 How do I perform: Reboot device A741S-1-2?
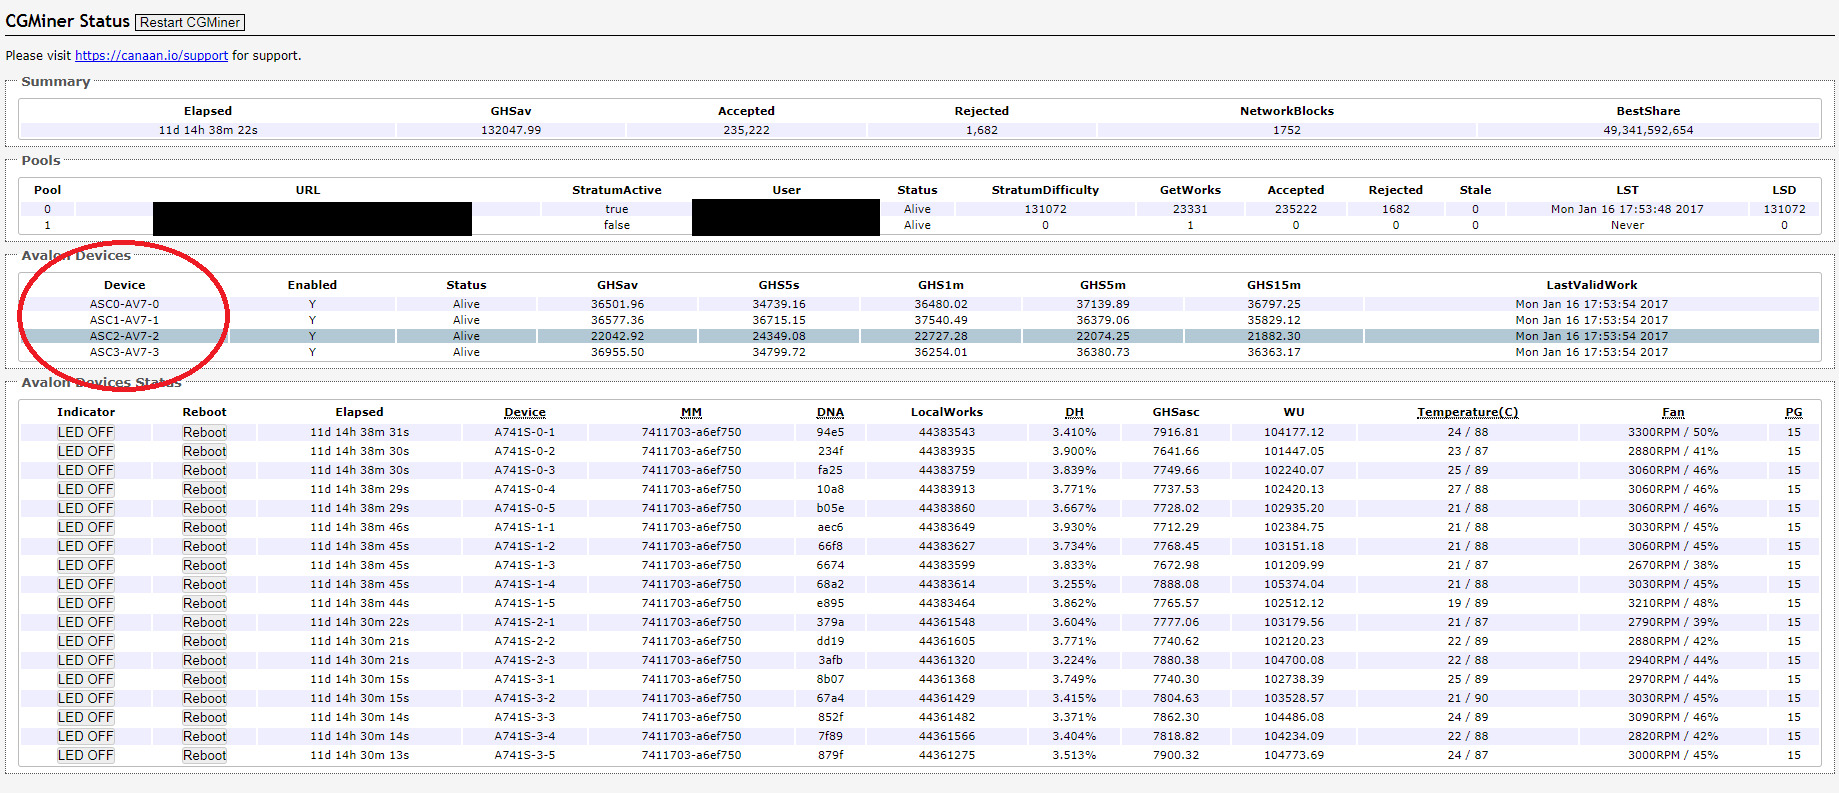(204, 546)
